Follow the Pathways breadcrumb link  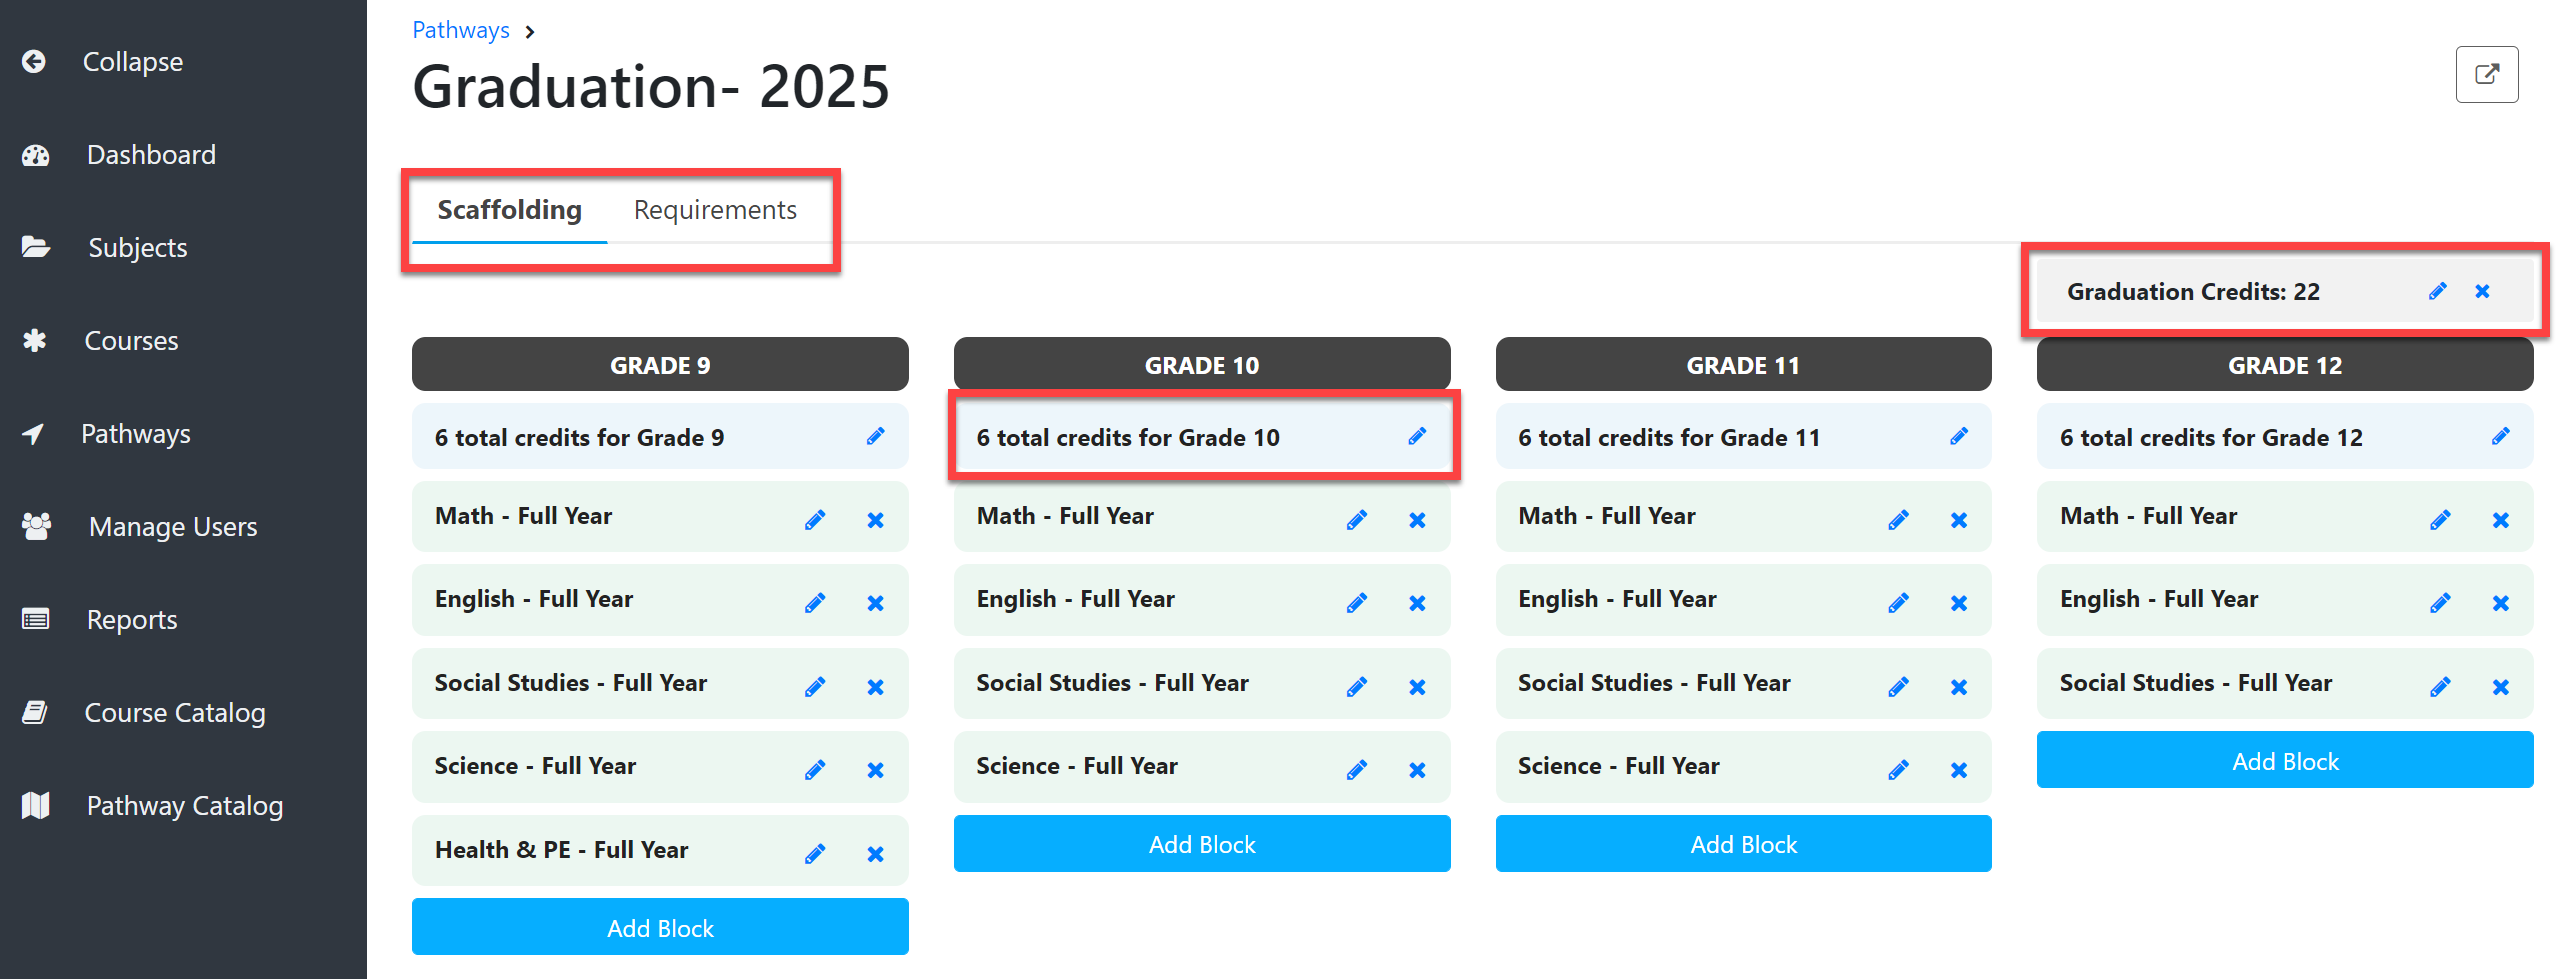point(461,30)
